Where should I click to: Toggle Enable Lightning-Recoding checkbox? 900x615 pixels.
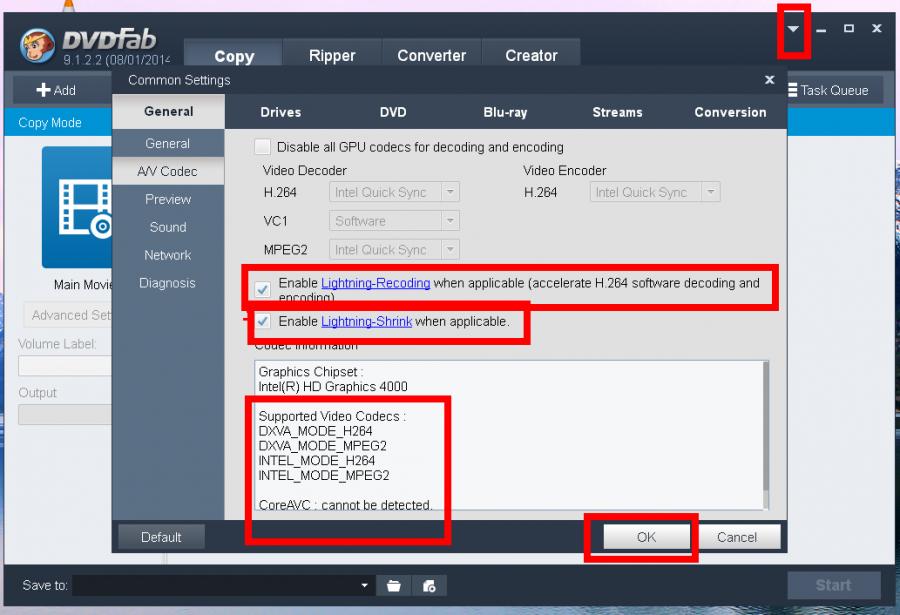pyautogui.click(x=262, y=289)
